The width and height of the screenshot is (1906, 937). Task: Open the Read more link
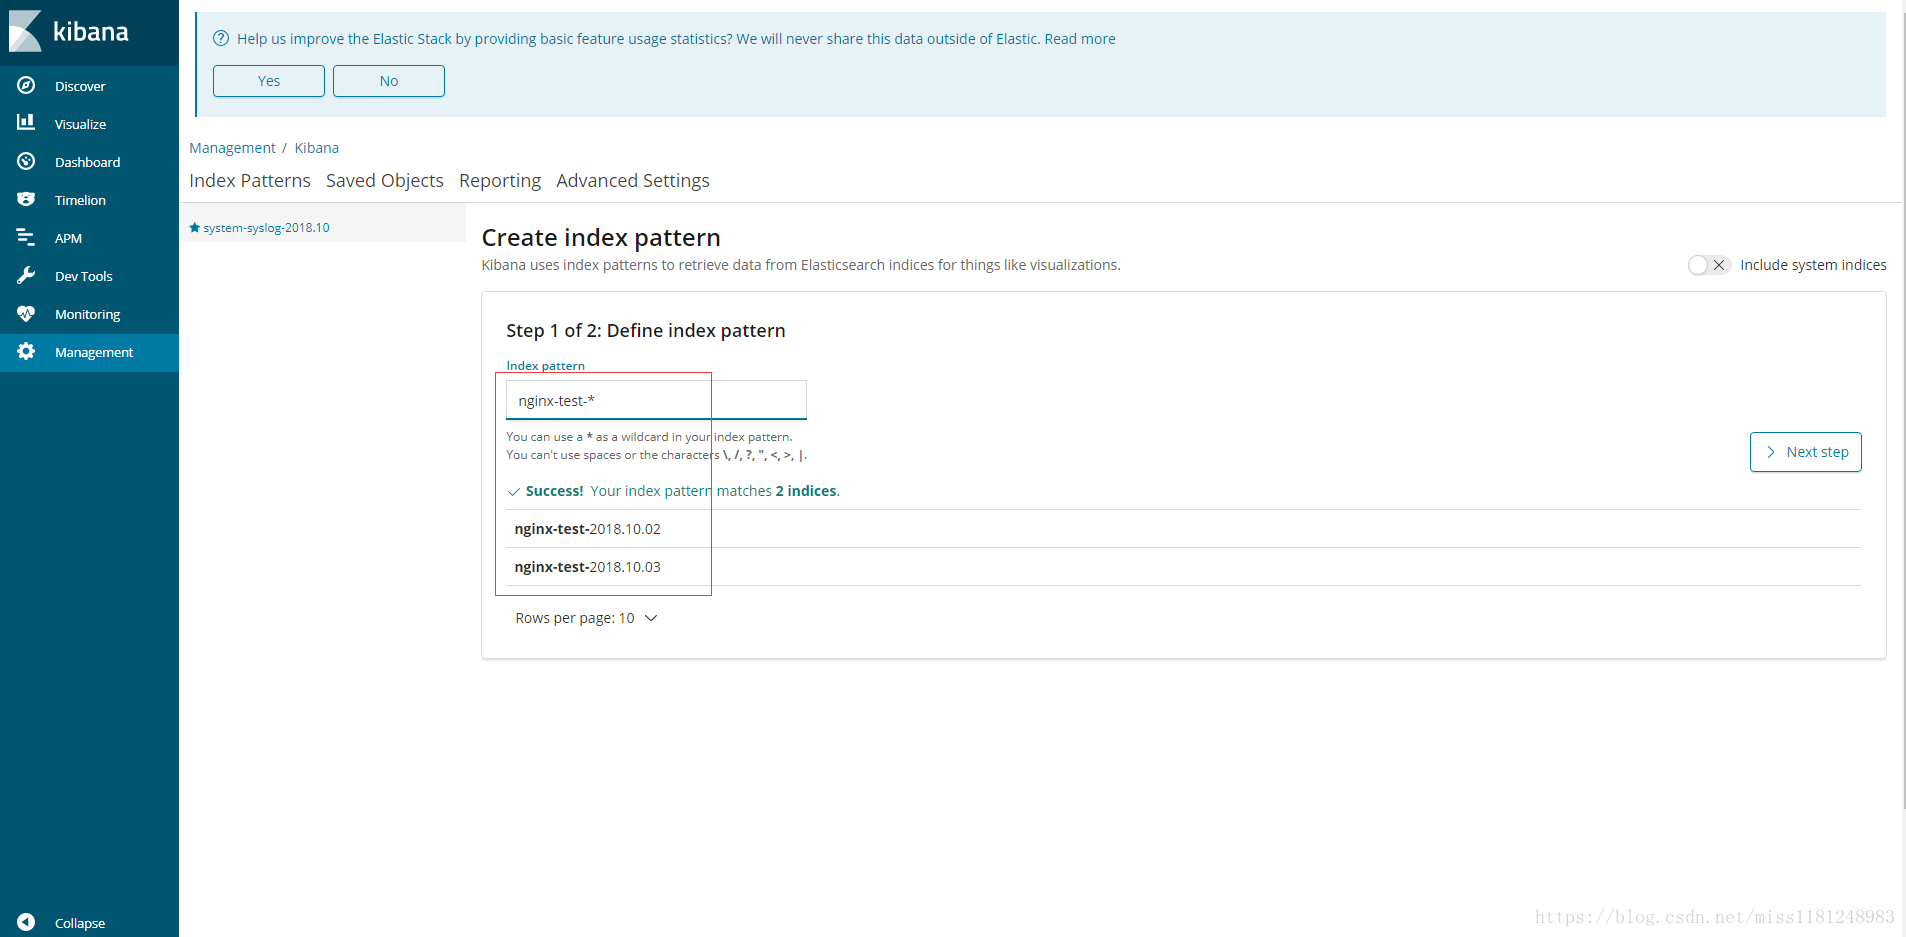point(1080,38)
